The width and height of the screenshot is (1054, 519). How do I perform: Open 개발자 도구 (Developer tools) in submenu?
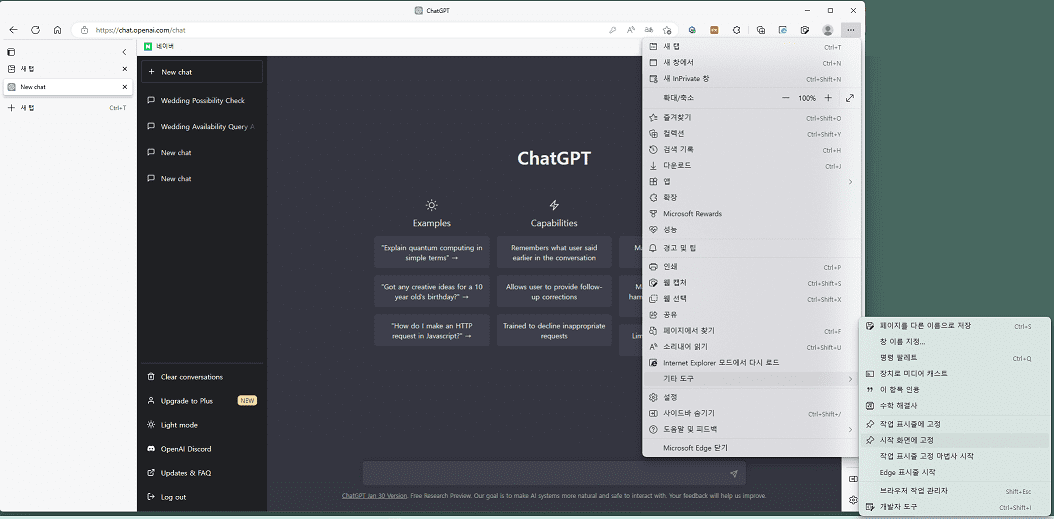(x=955, y=507)
